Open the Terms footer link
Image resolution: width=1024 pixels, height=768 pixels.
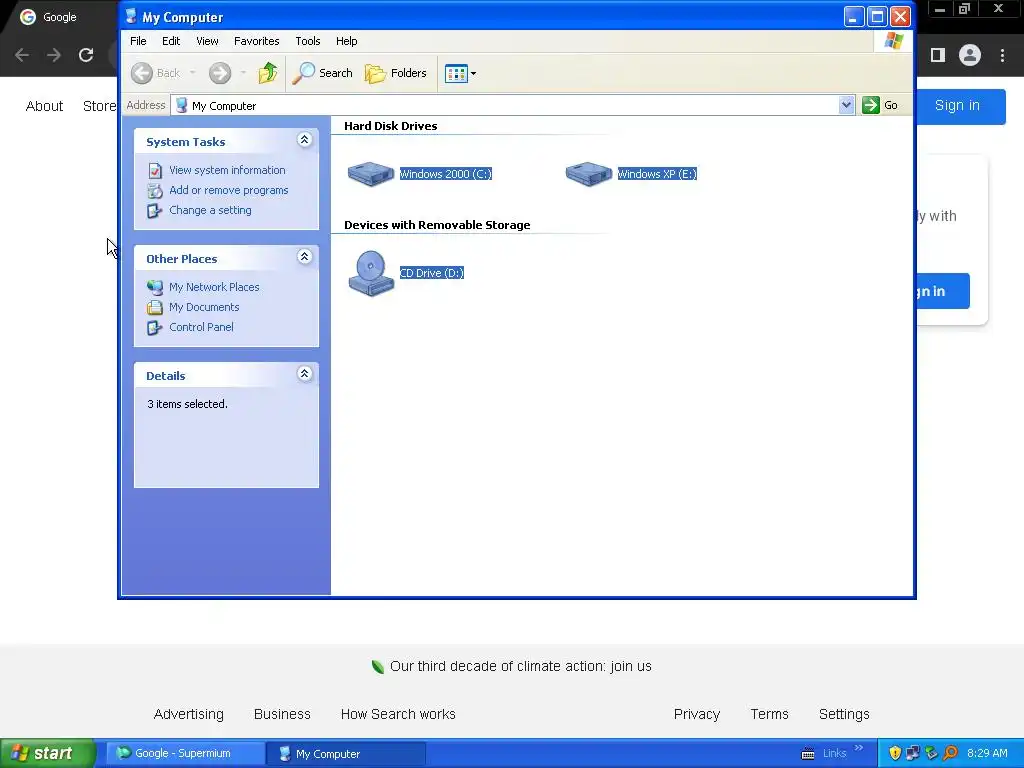(769, 714)
